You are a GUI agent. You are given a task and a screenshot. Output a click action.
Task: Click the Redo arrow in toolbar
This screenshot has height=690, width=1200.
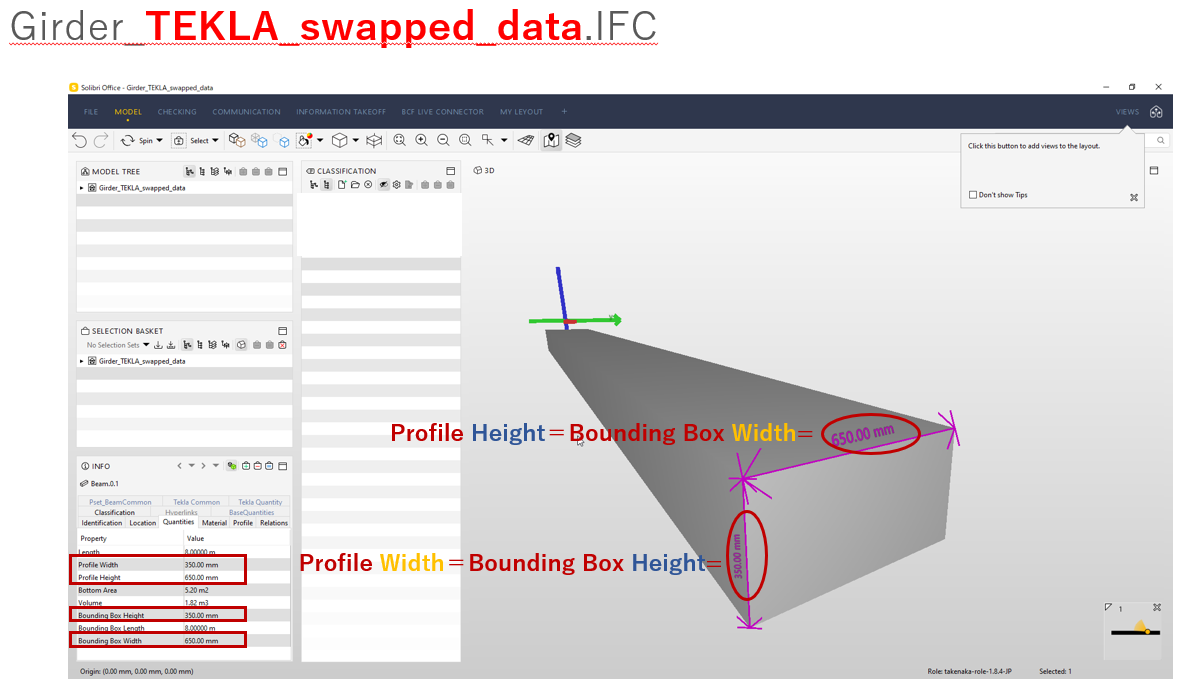pos(101,141)
